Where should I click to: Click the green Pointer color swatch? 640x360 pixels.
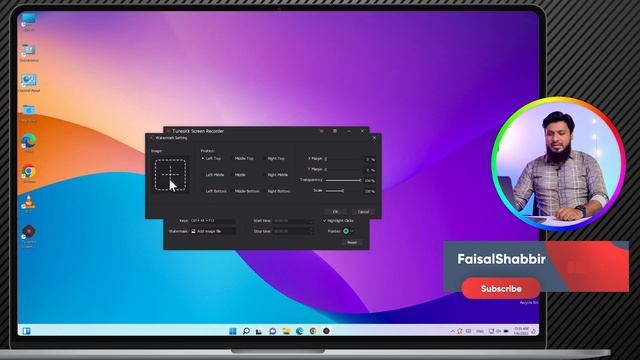346,231
